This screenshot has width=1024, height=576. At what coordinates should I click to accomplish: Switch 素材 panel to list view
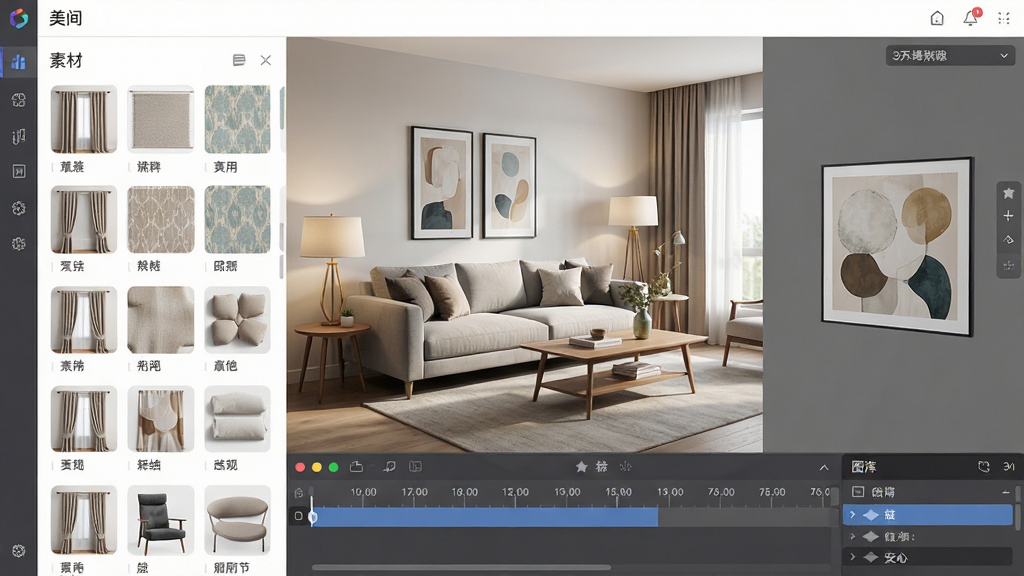click(239, 60)
